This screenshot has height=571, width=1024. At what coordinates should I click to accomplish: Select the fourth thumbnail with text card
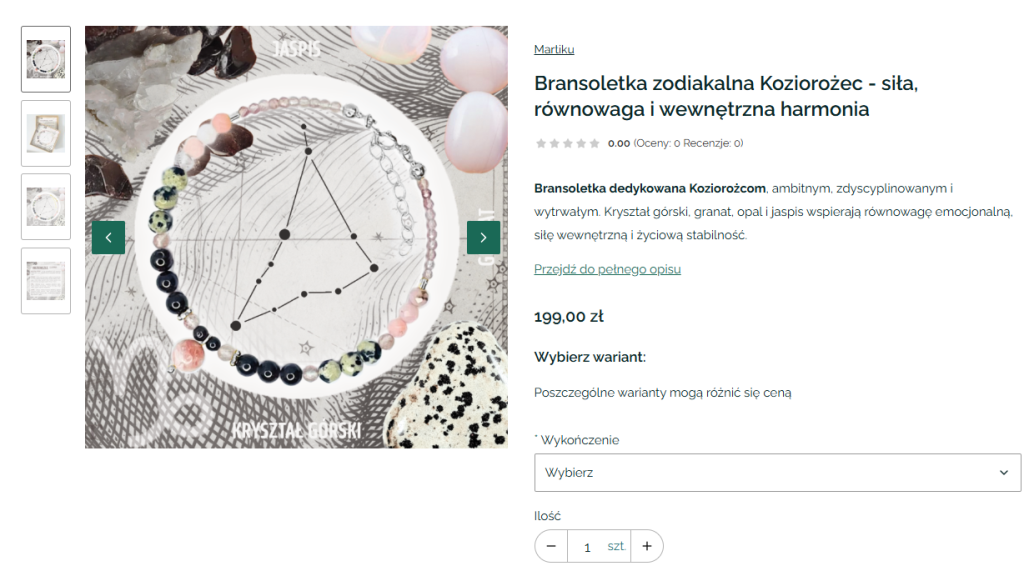click(x=46, y=280)
